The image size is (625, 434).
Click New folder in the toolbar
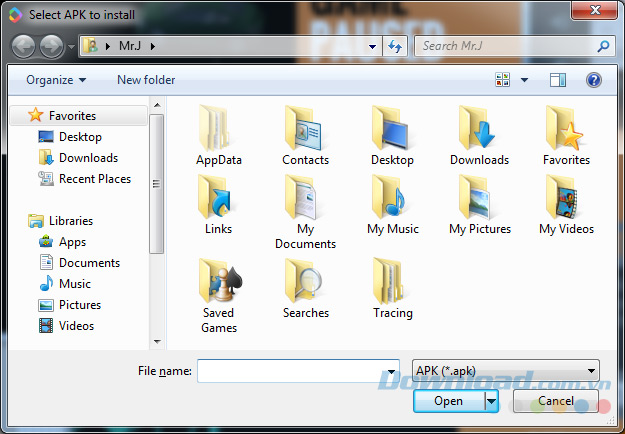[146, 80]
